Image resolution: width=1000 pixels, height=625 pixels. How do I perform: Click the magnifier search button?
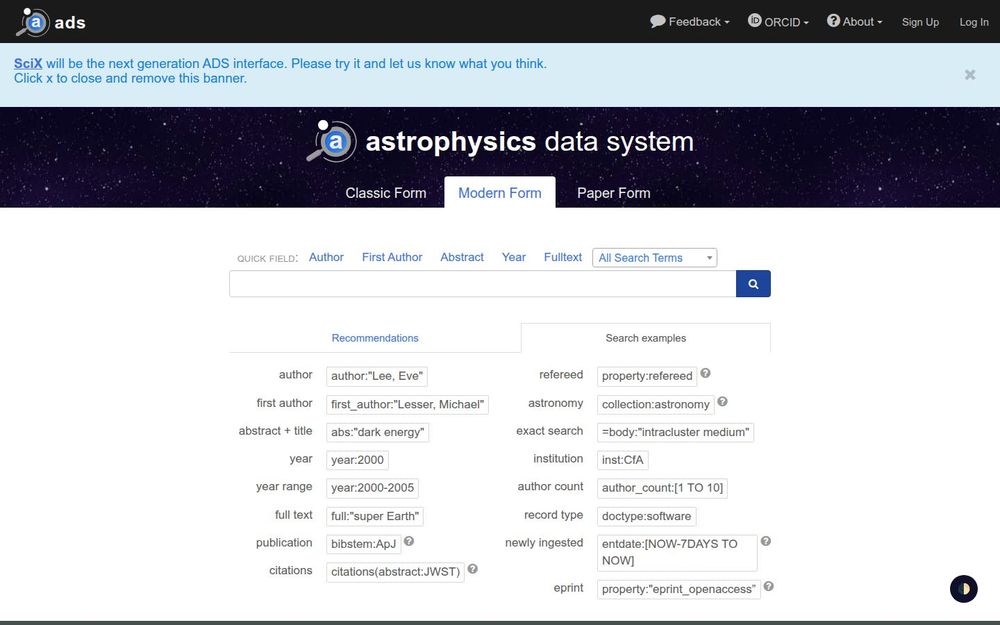click(753, 284)
